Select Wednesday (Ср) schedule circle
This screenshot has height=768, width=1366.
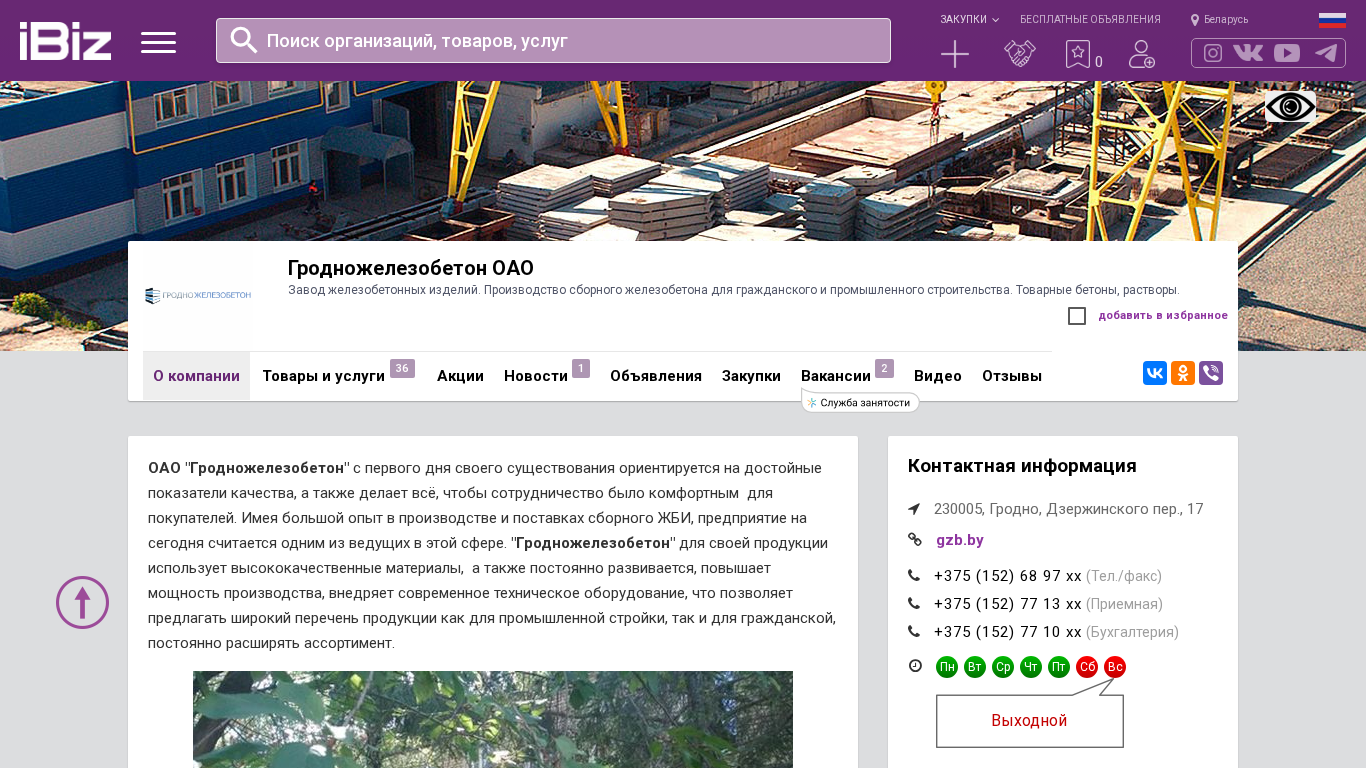(1003, 667)
